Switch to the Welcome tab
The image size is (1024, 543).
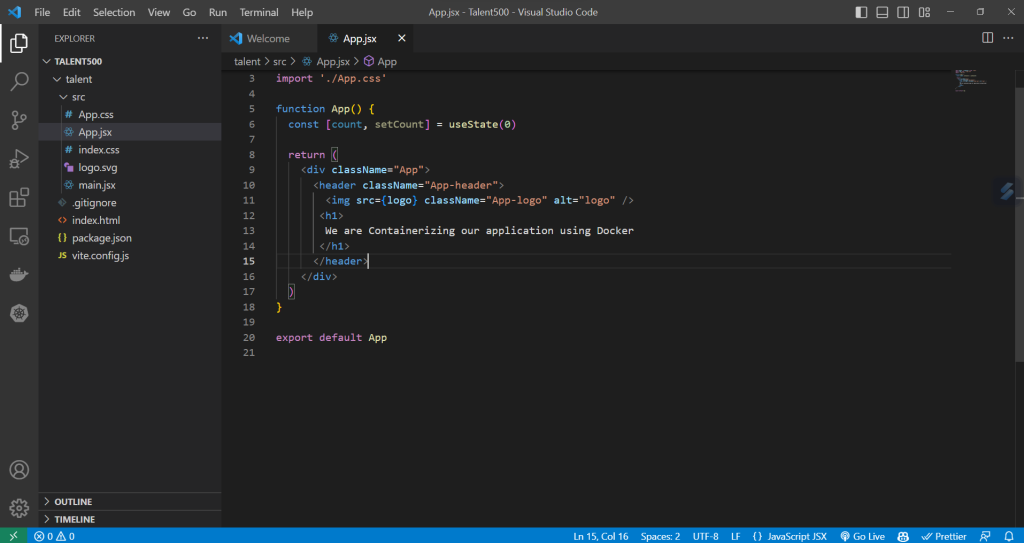(267, 38)
